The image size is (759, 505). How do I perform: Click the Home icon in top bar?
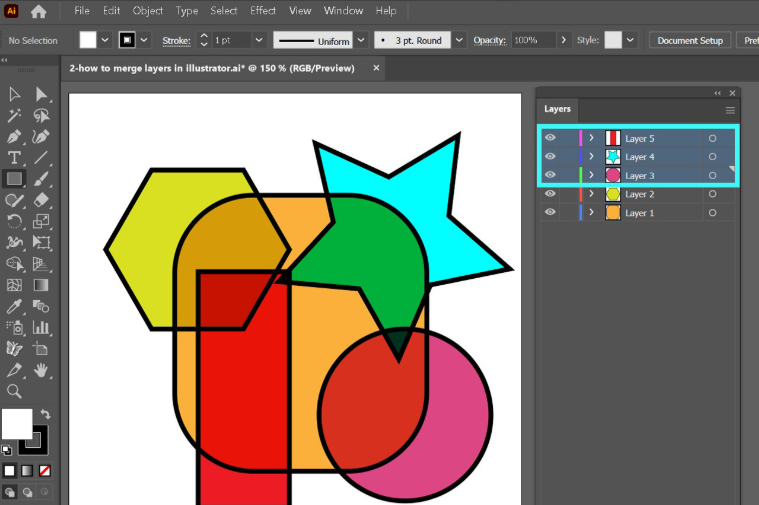[x=39, y=12]
